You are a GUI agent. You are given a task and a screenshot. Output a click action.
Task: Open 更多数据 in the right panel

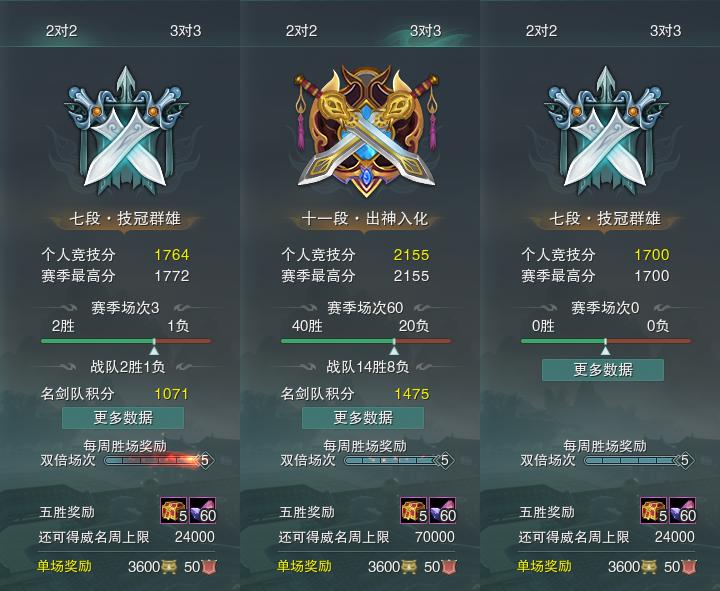point(603,370)
